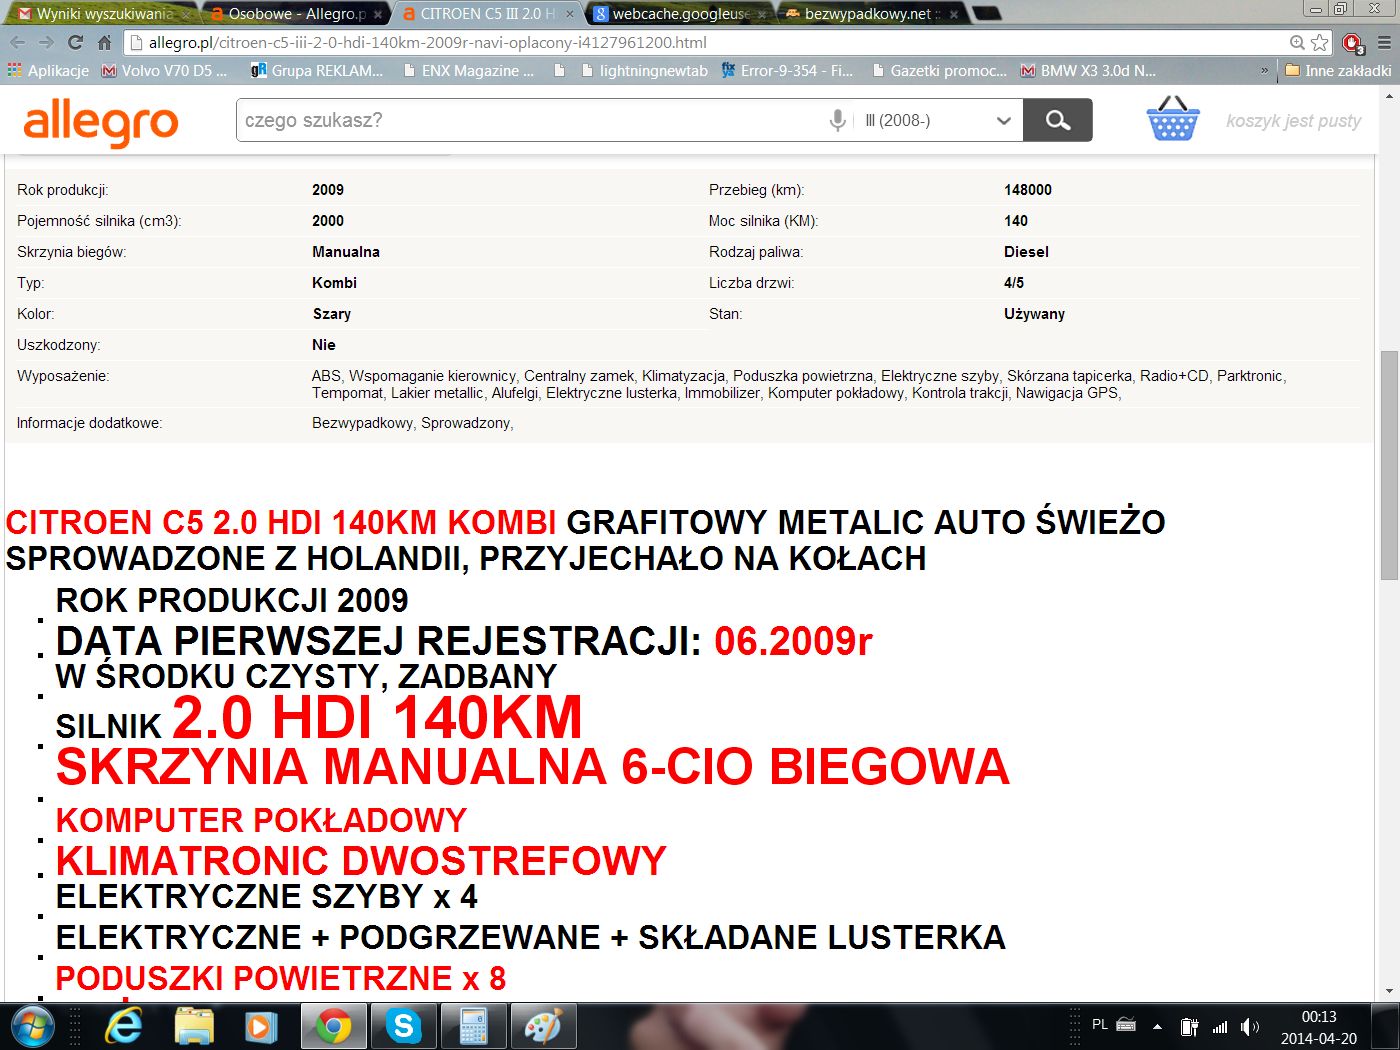Open the lightningnewtab bookmark
Screen dimensions: 1400x1050
tap(644, 71)
